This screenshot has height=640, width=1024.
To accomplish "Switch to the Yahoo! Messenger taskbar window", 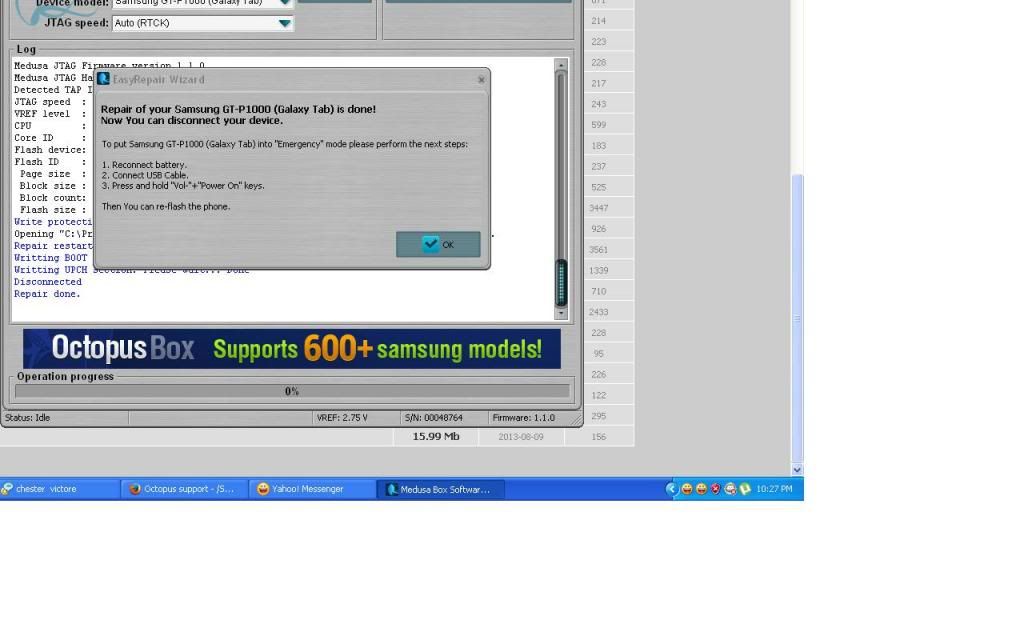I will pyautogui.click(x=312, y=489).
